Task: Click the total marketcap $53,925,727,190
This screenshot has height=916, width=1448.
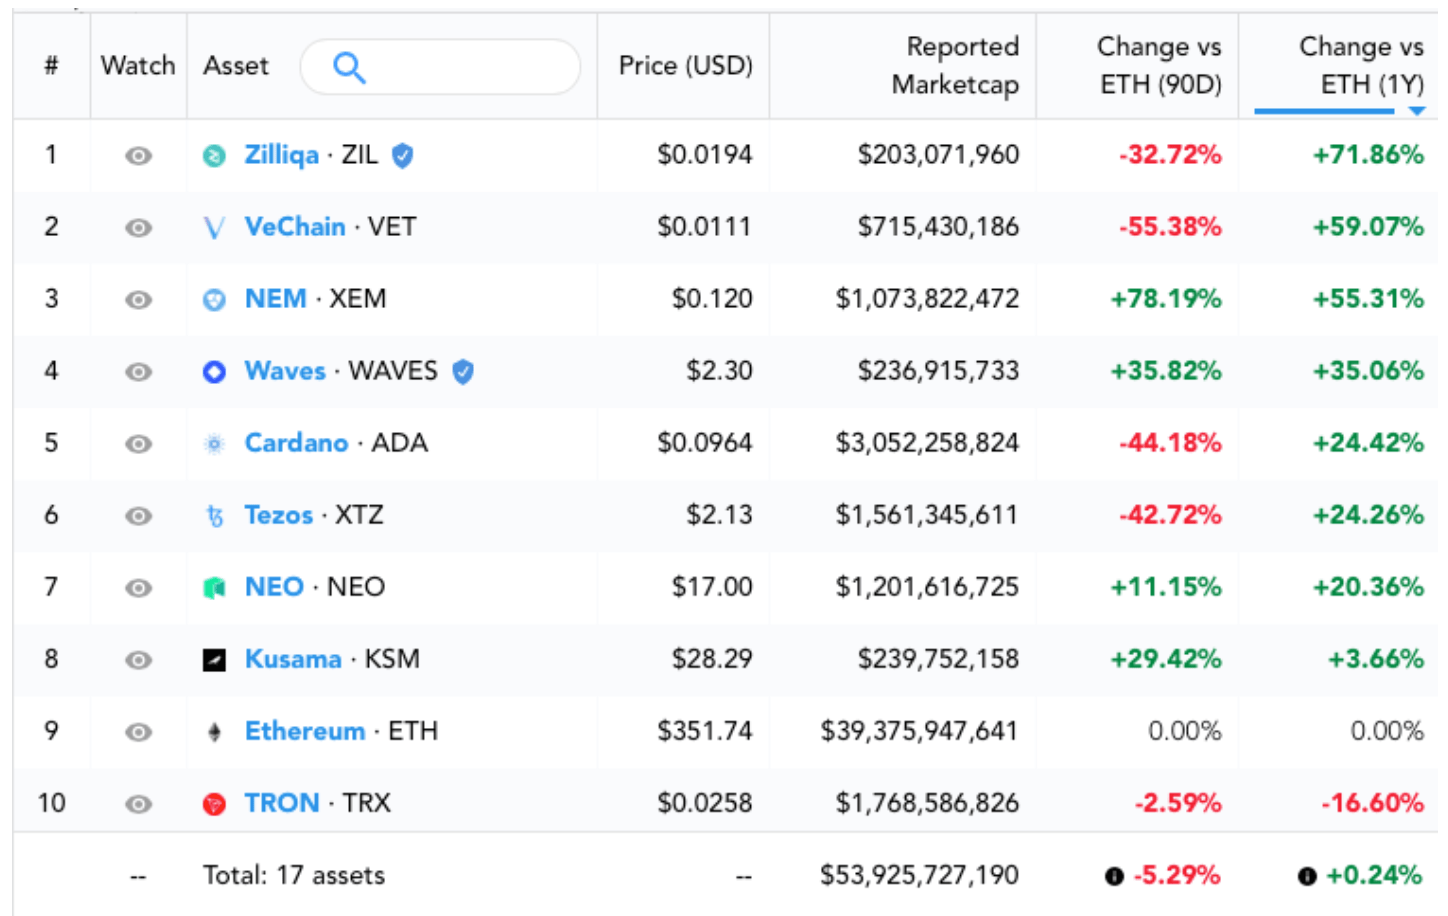Action: click(919, 875)
